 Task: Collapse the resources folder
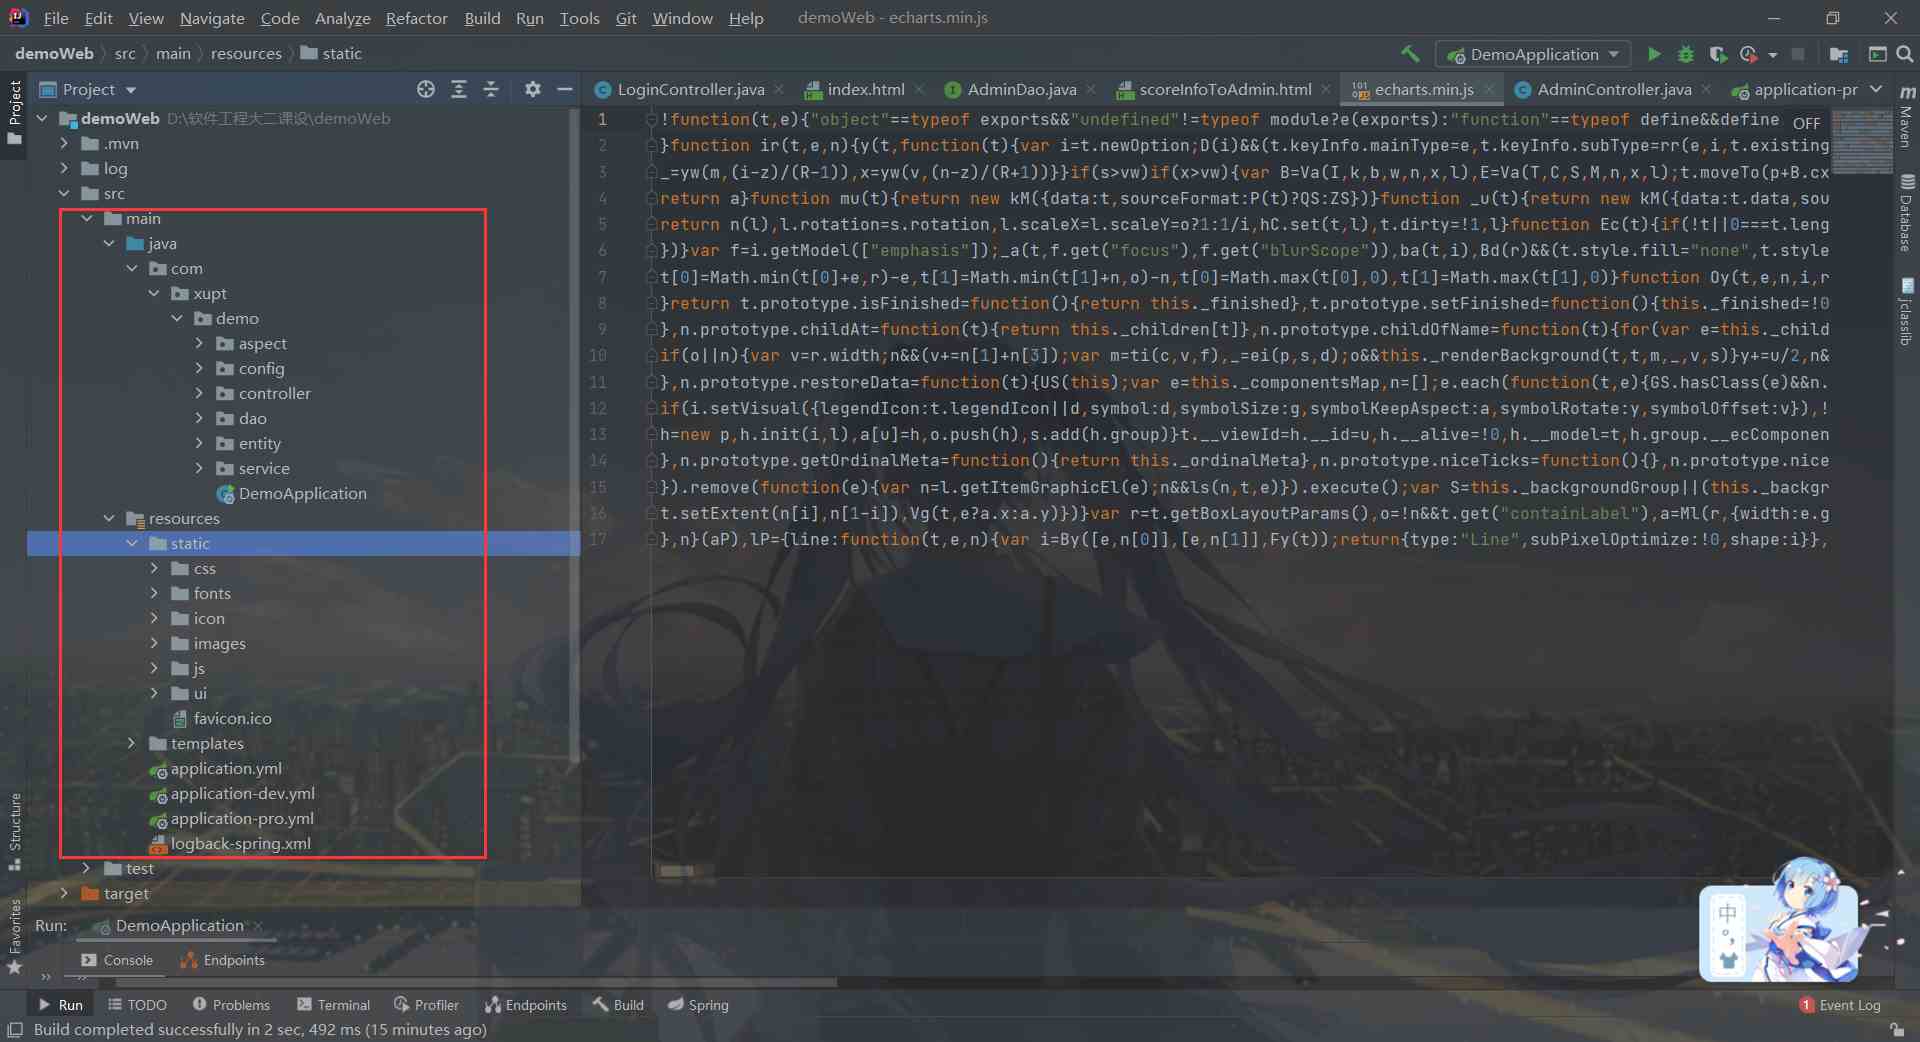[110, 518]
